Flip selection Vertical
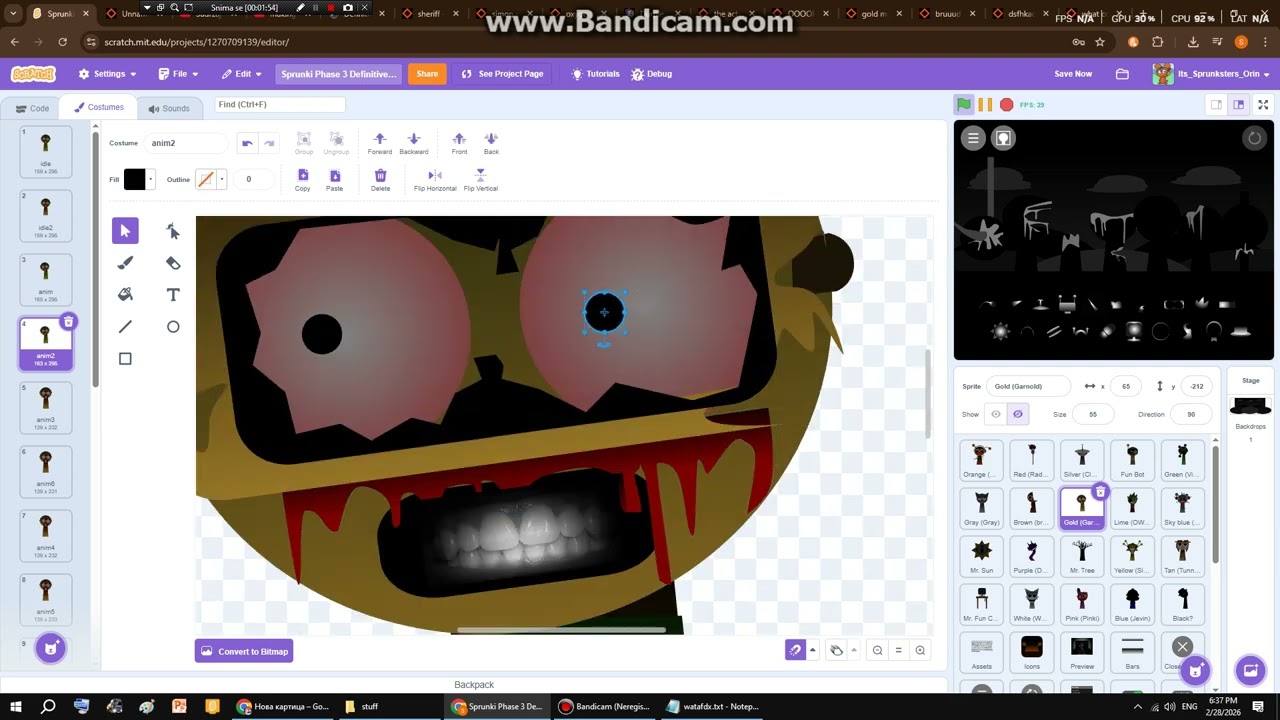 [x=481, y=180]
